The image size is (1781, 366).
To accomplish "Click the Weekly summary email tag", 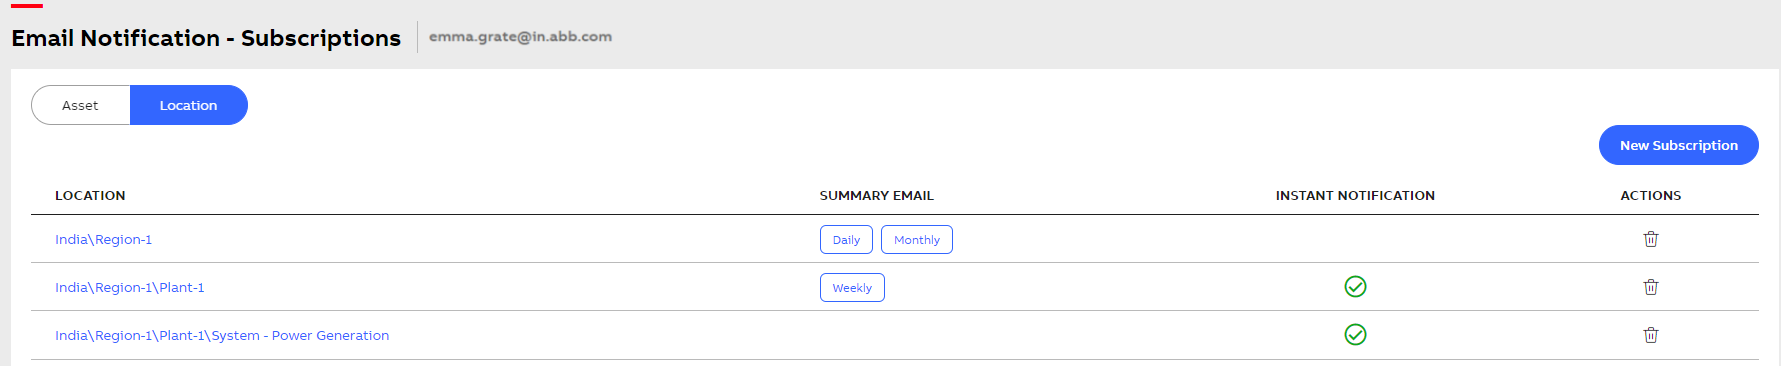I will (852, 288).
